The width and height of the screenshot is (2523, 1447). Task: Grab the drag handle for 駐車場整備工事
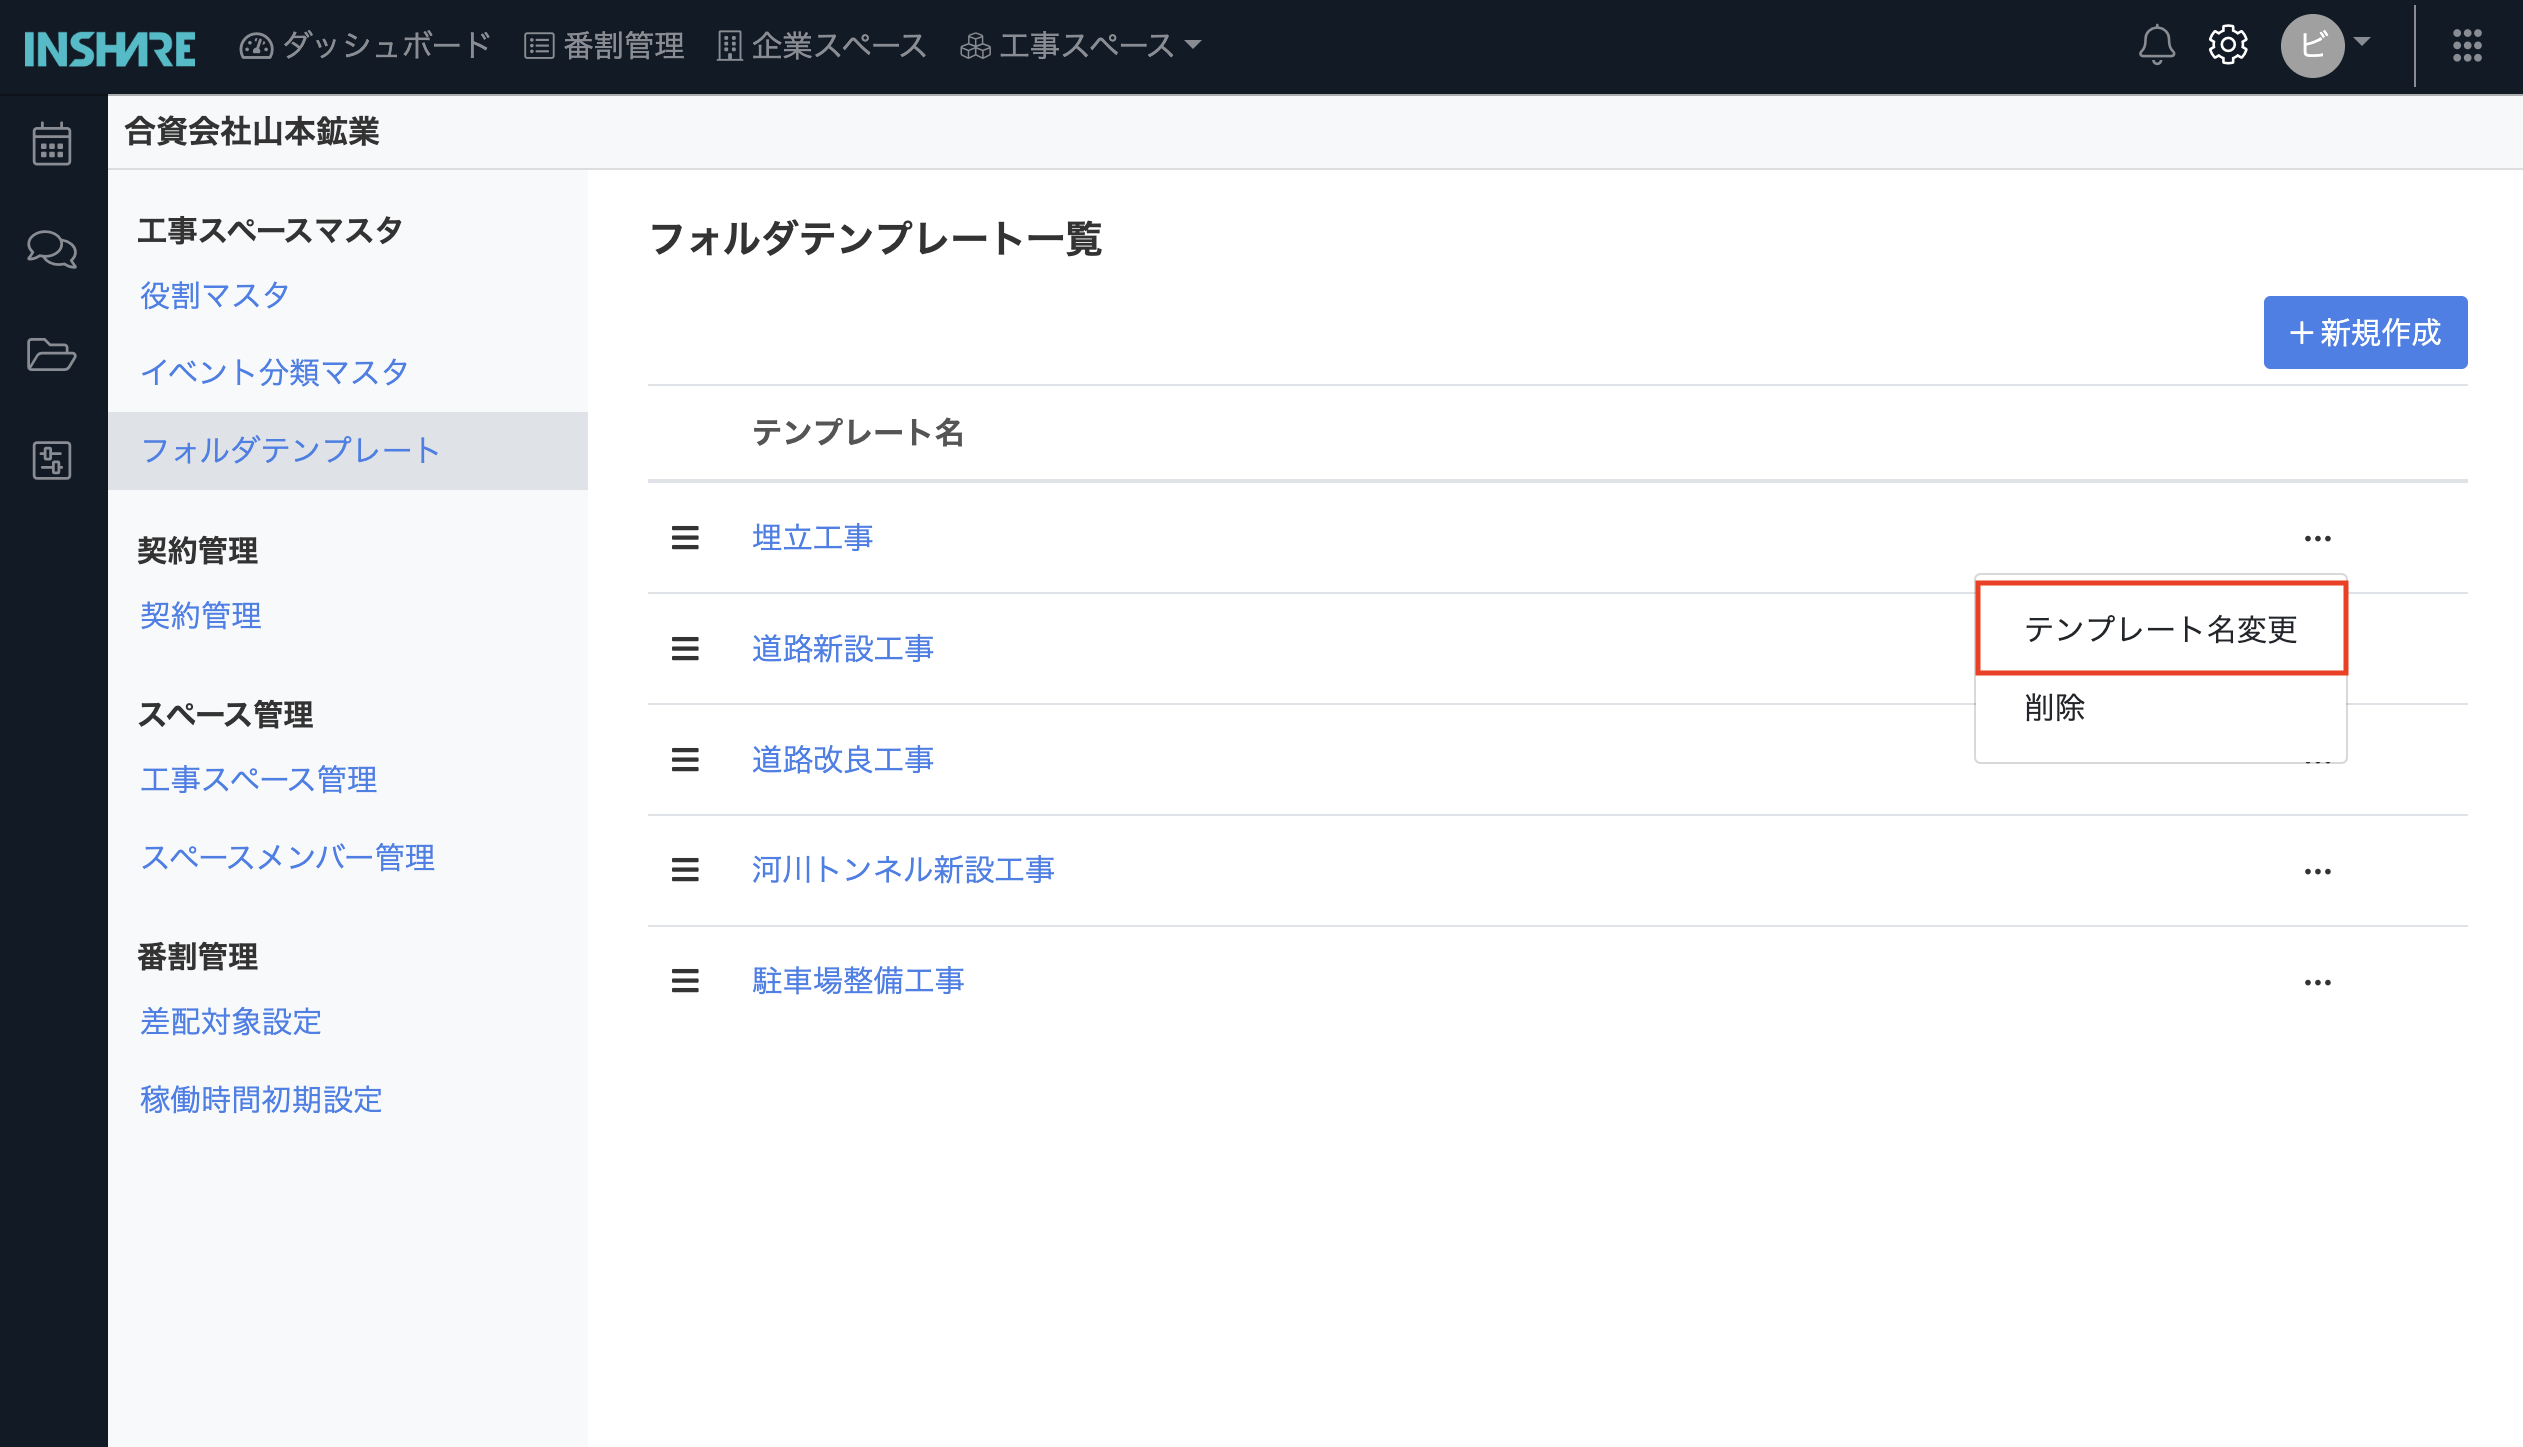[685, 981]
